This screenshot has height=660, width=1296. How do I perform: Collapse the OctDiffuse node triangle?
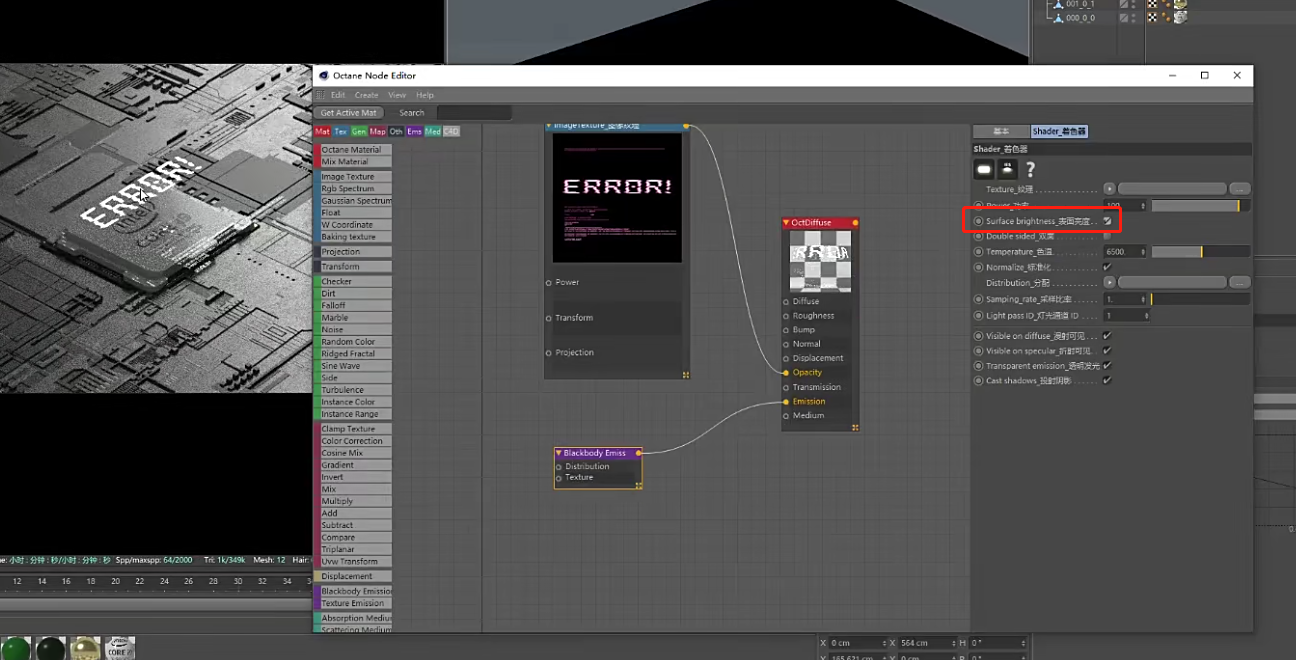click(x=787, y=223)
